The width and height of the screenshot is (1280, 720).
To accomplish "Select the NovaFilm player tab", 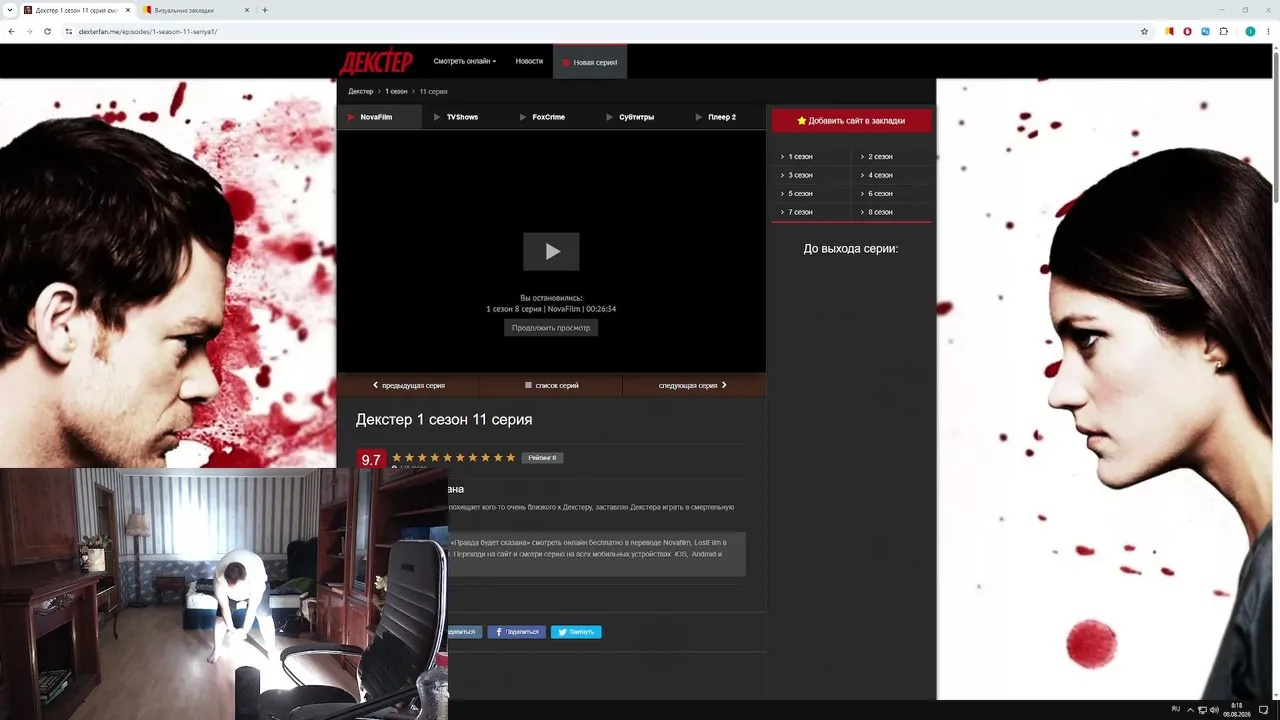I will pos(380,117).
